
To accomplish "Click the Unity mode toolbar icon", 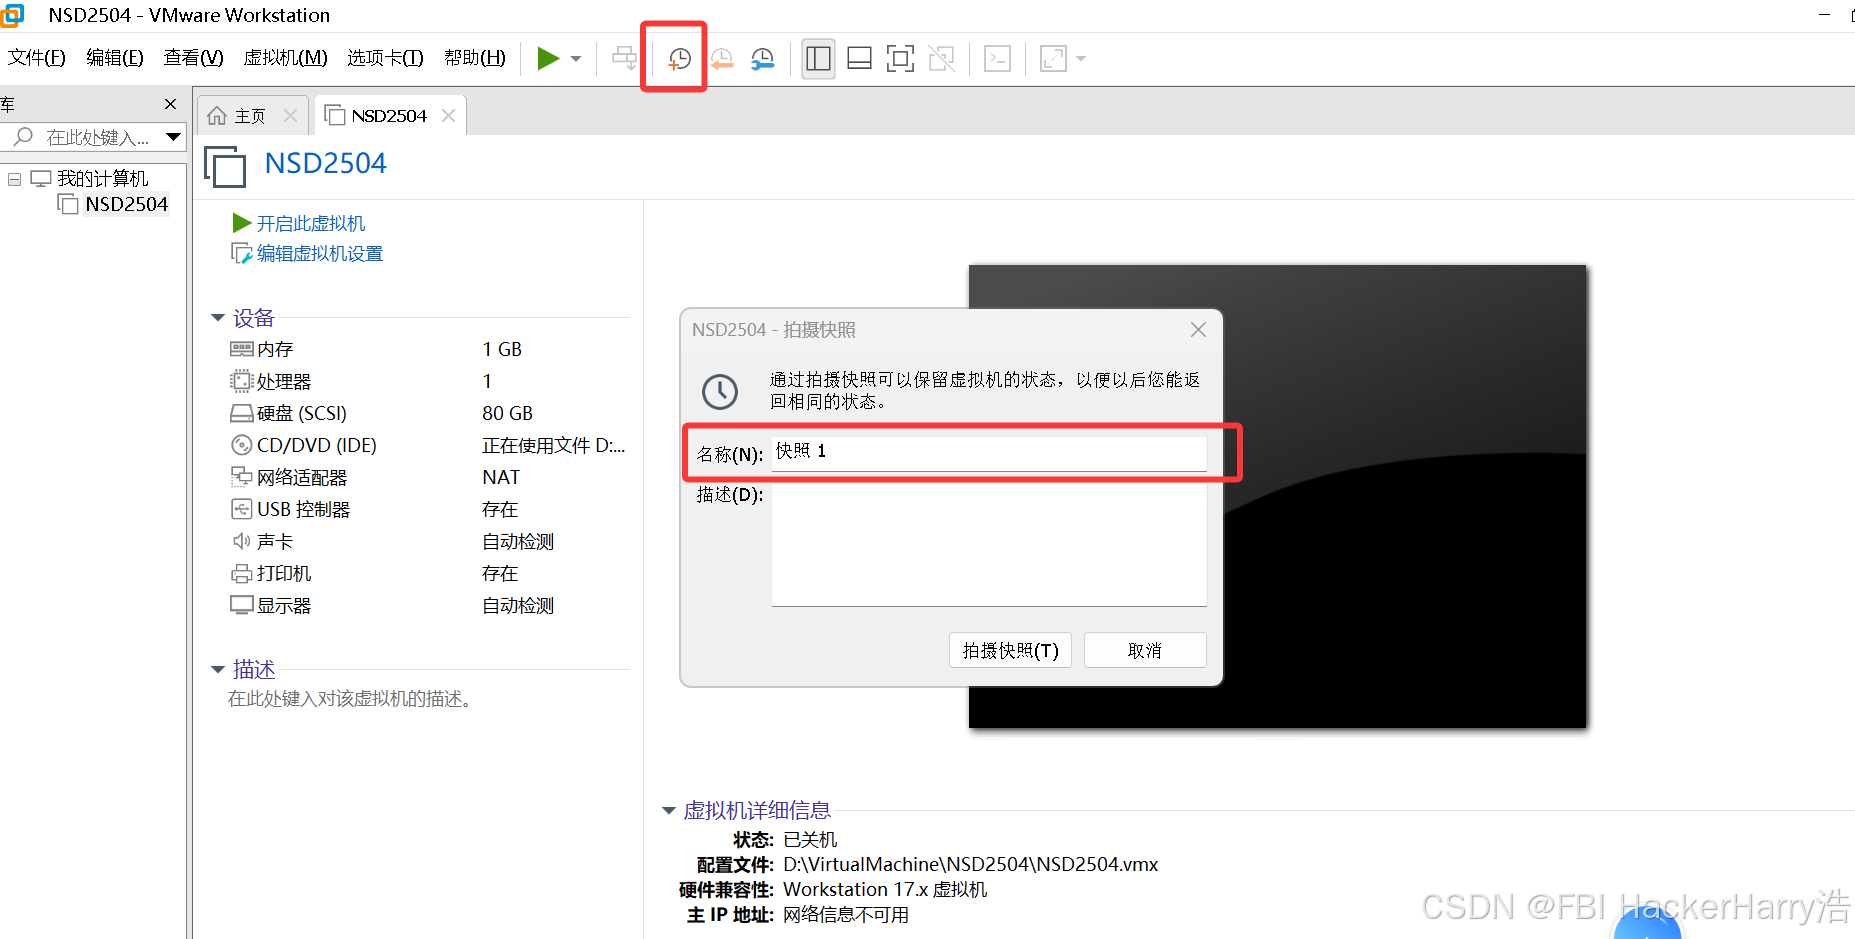I will (941, 59).
